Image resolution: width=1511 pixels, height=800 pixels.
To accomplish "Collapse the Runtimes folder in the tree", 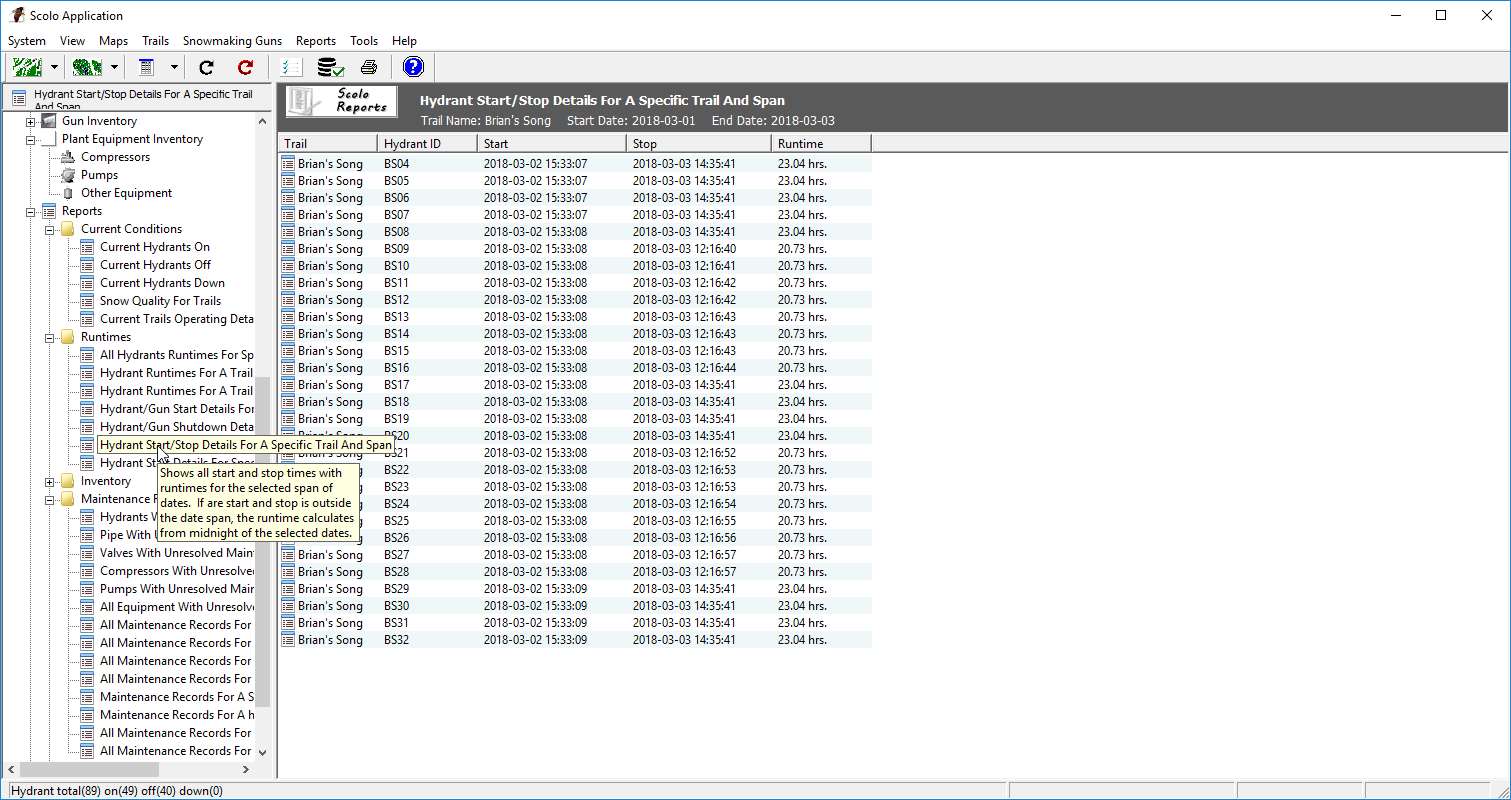I will pos(50,337).
